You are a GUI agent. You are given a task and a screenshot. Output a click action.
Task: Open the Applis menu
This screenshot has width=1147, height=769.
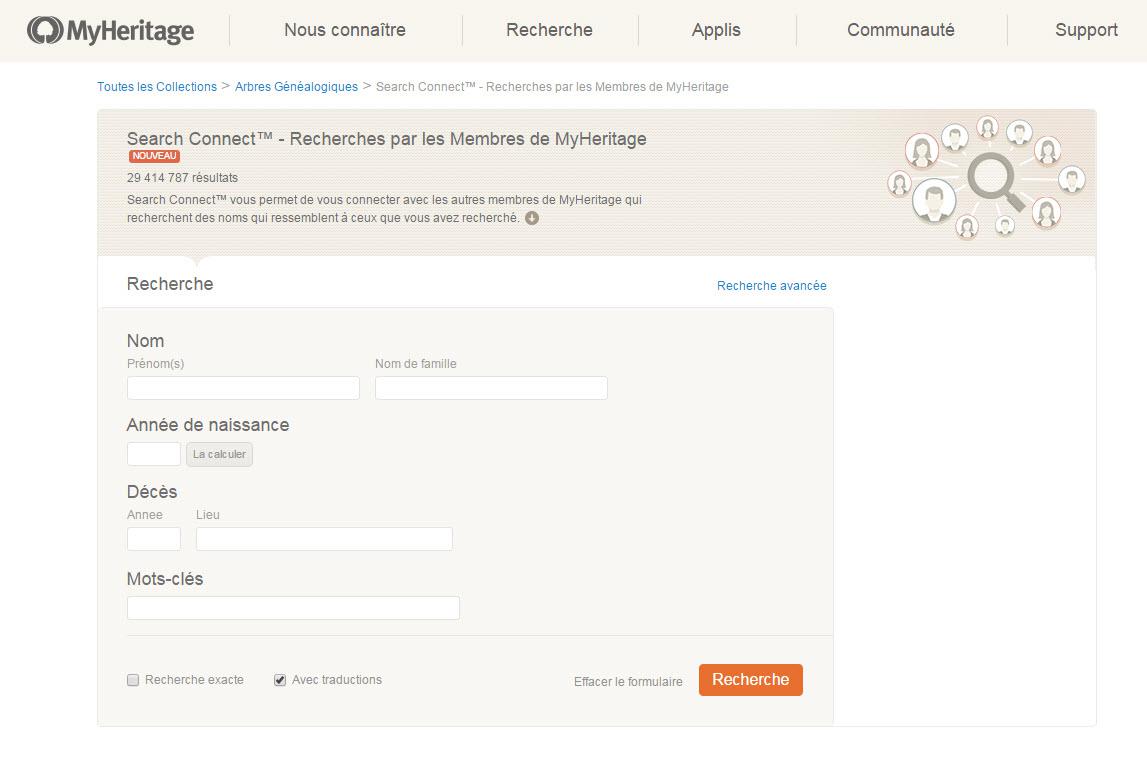tap(716, 30)
